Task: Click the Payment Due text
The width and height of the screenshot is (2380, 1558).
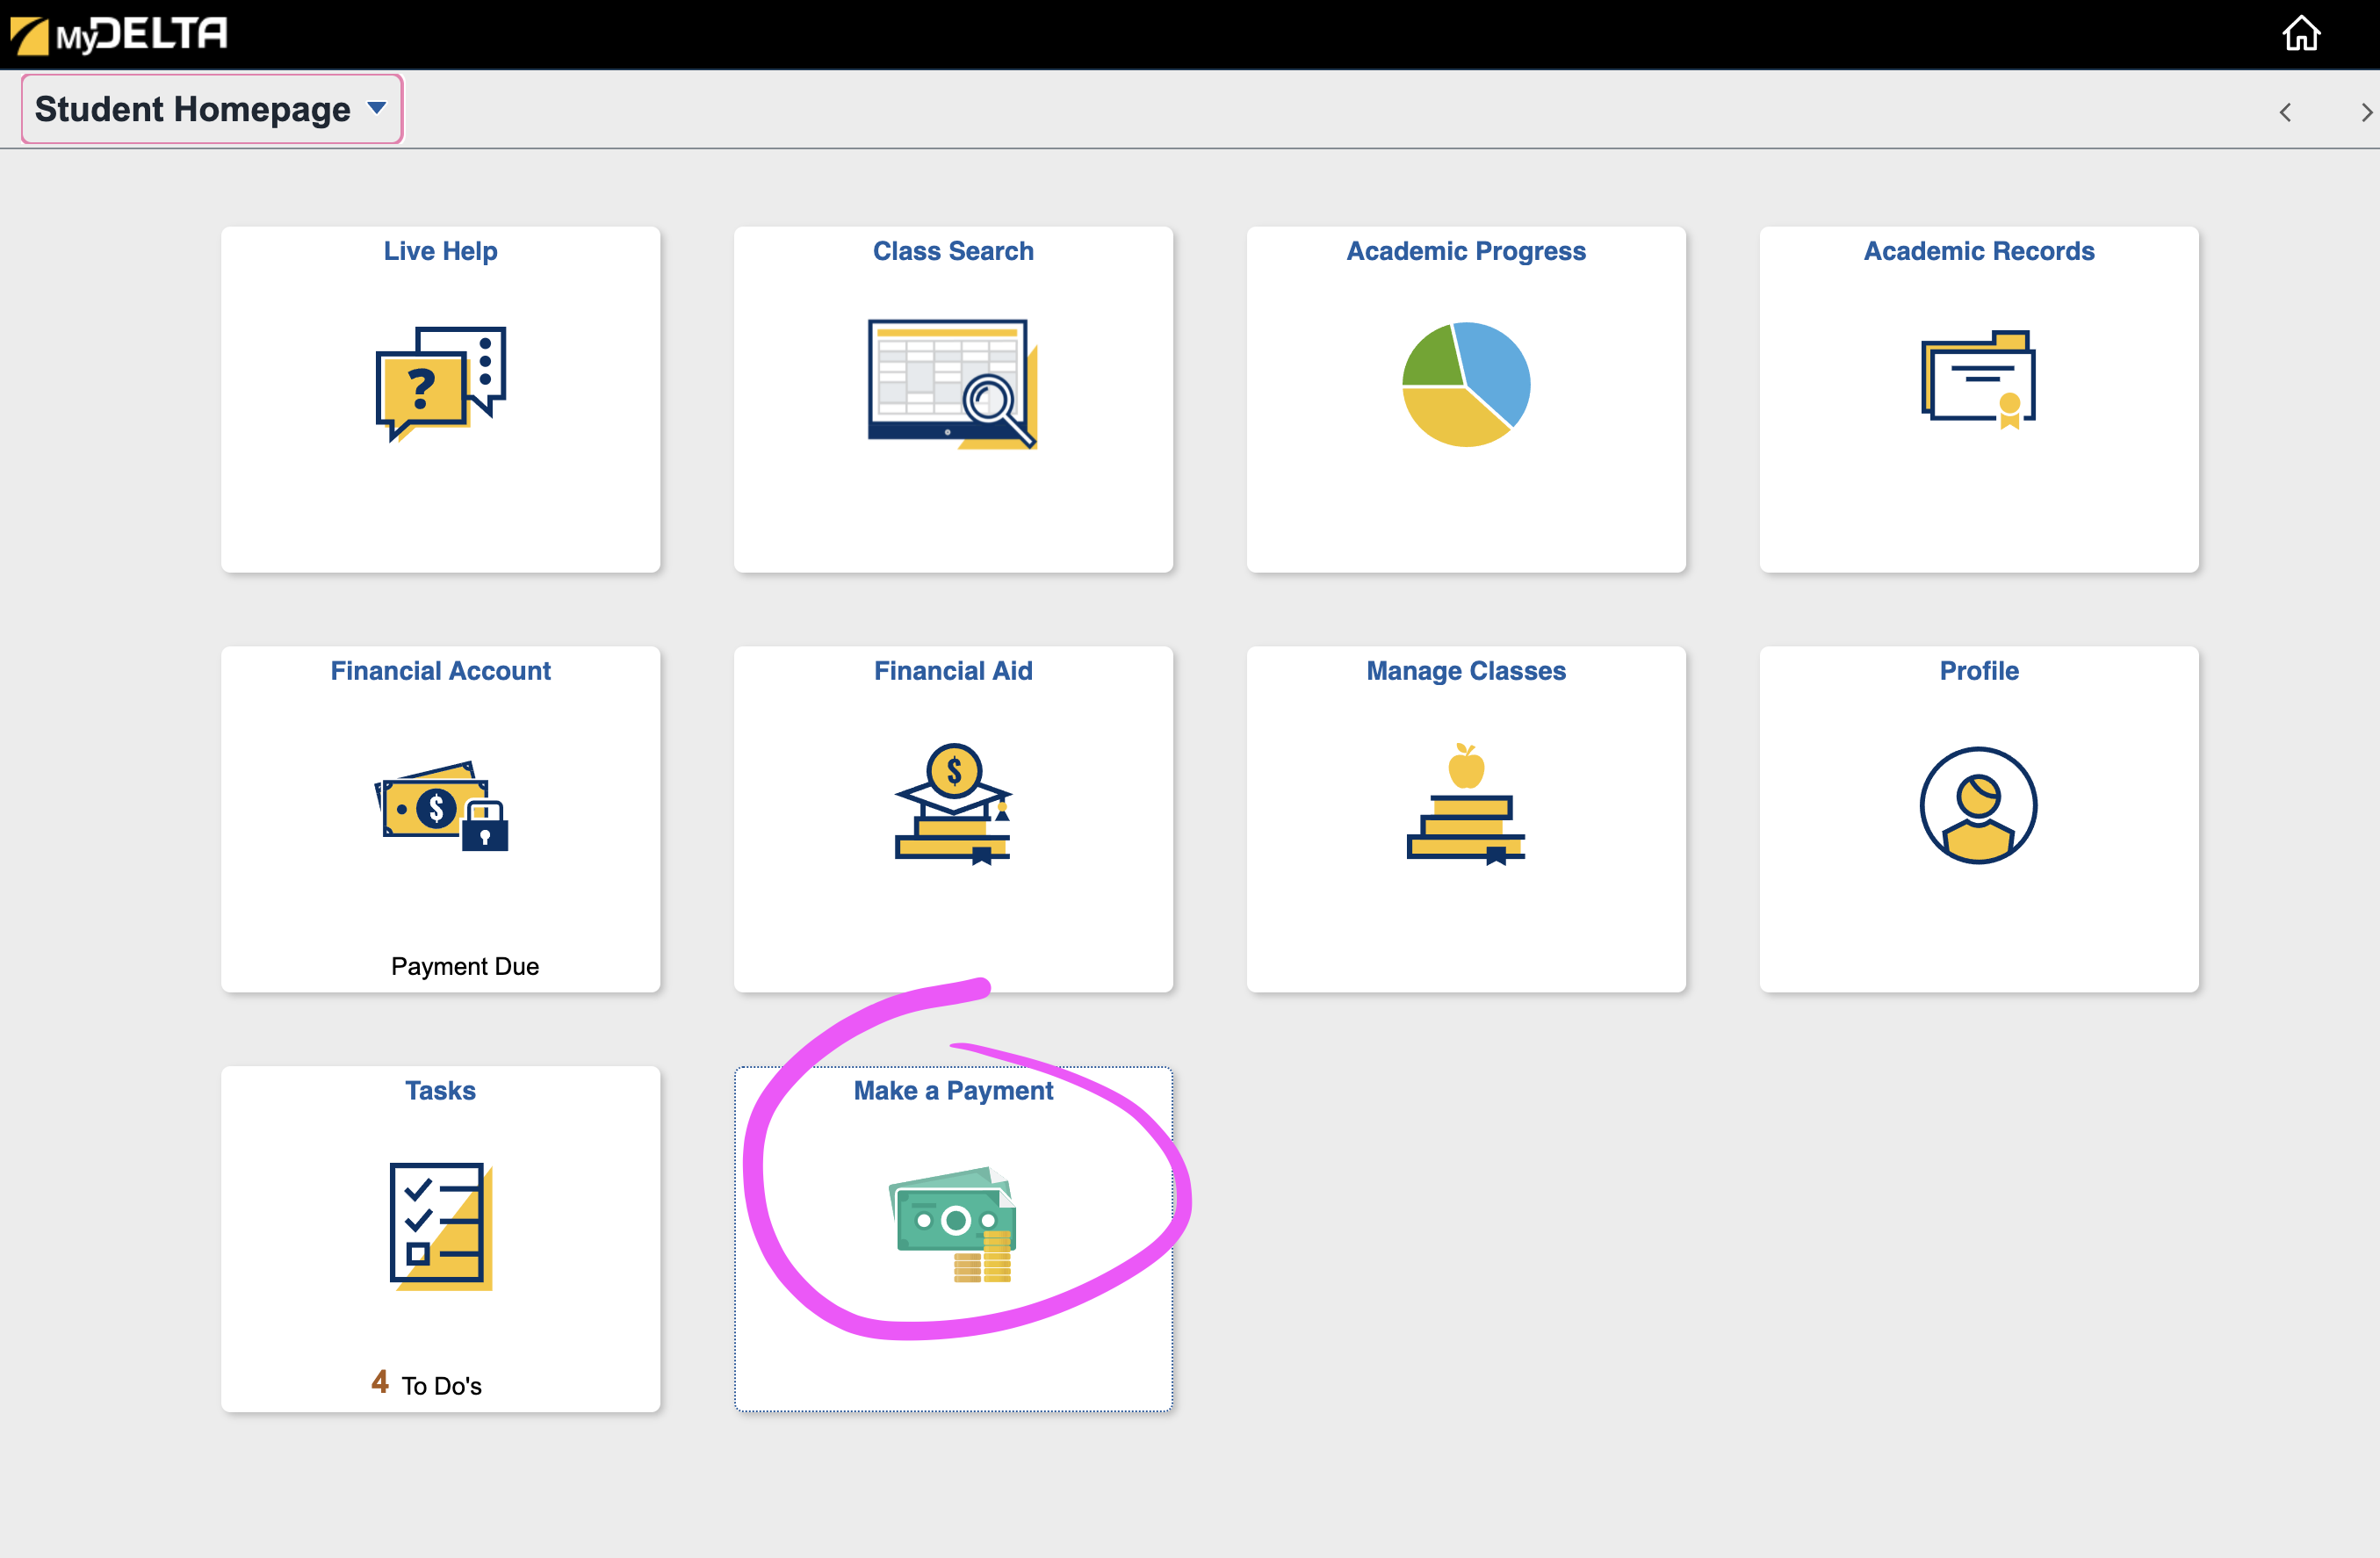Action: [x=464, y=966]
